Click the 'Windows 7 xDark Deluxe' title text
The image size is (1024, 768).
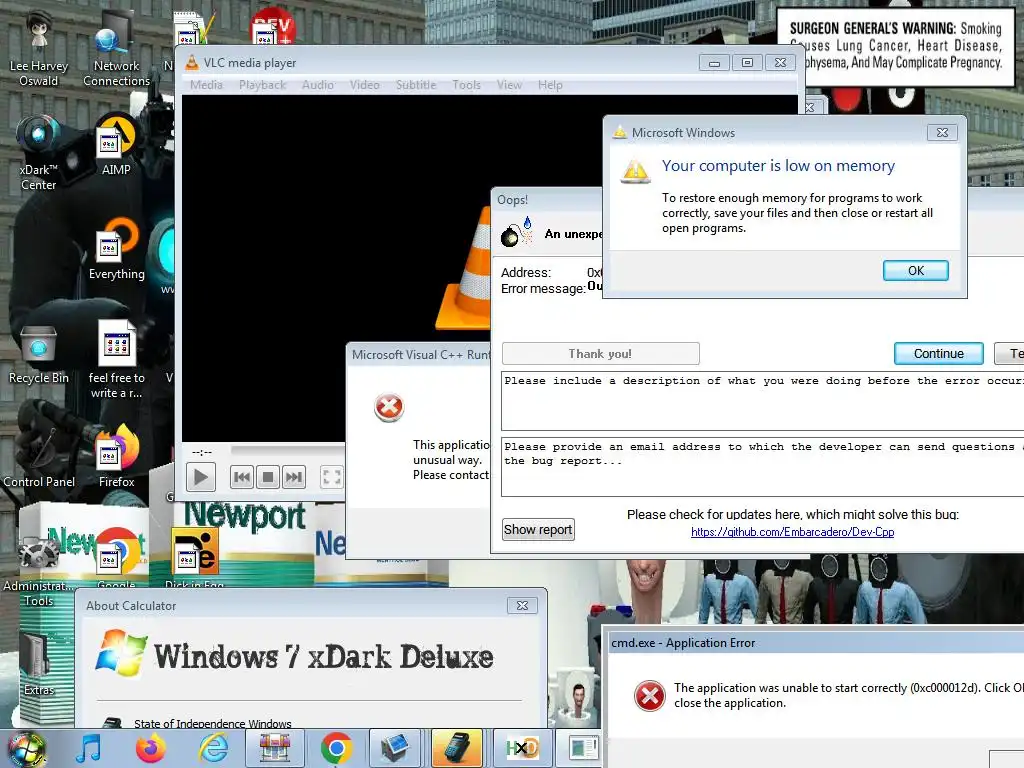click(323, 656)
